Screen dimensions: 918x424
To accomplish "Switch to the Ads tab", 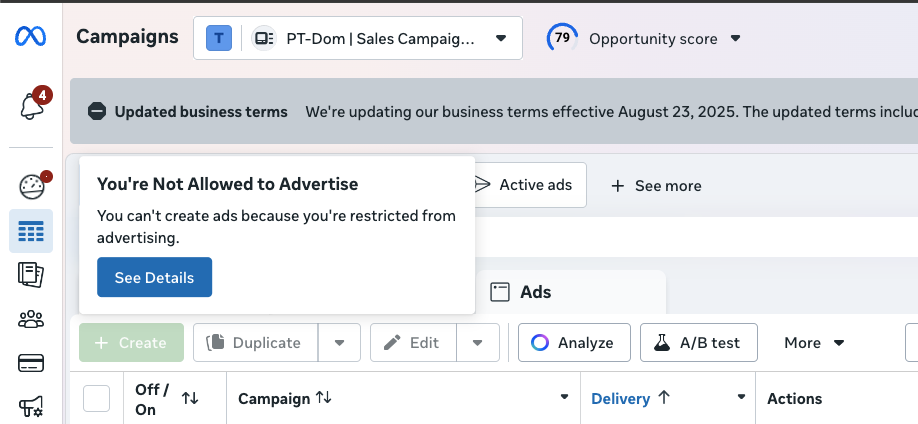I will point(535,292).
